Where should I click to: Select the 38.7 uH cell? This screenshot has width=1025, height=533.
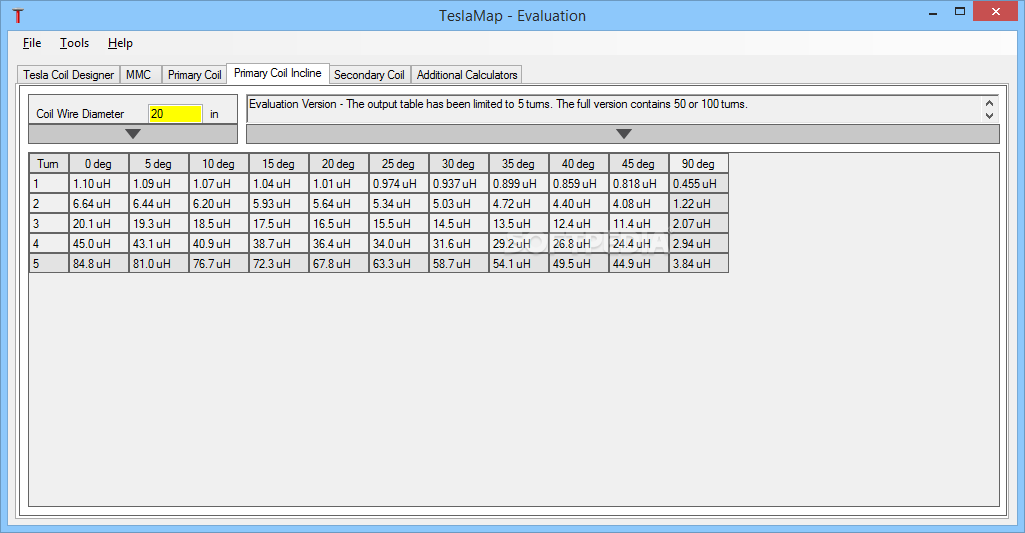point(278,243)
